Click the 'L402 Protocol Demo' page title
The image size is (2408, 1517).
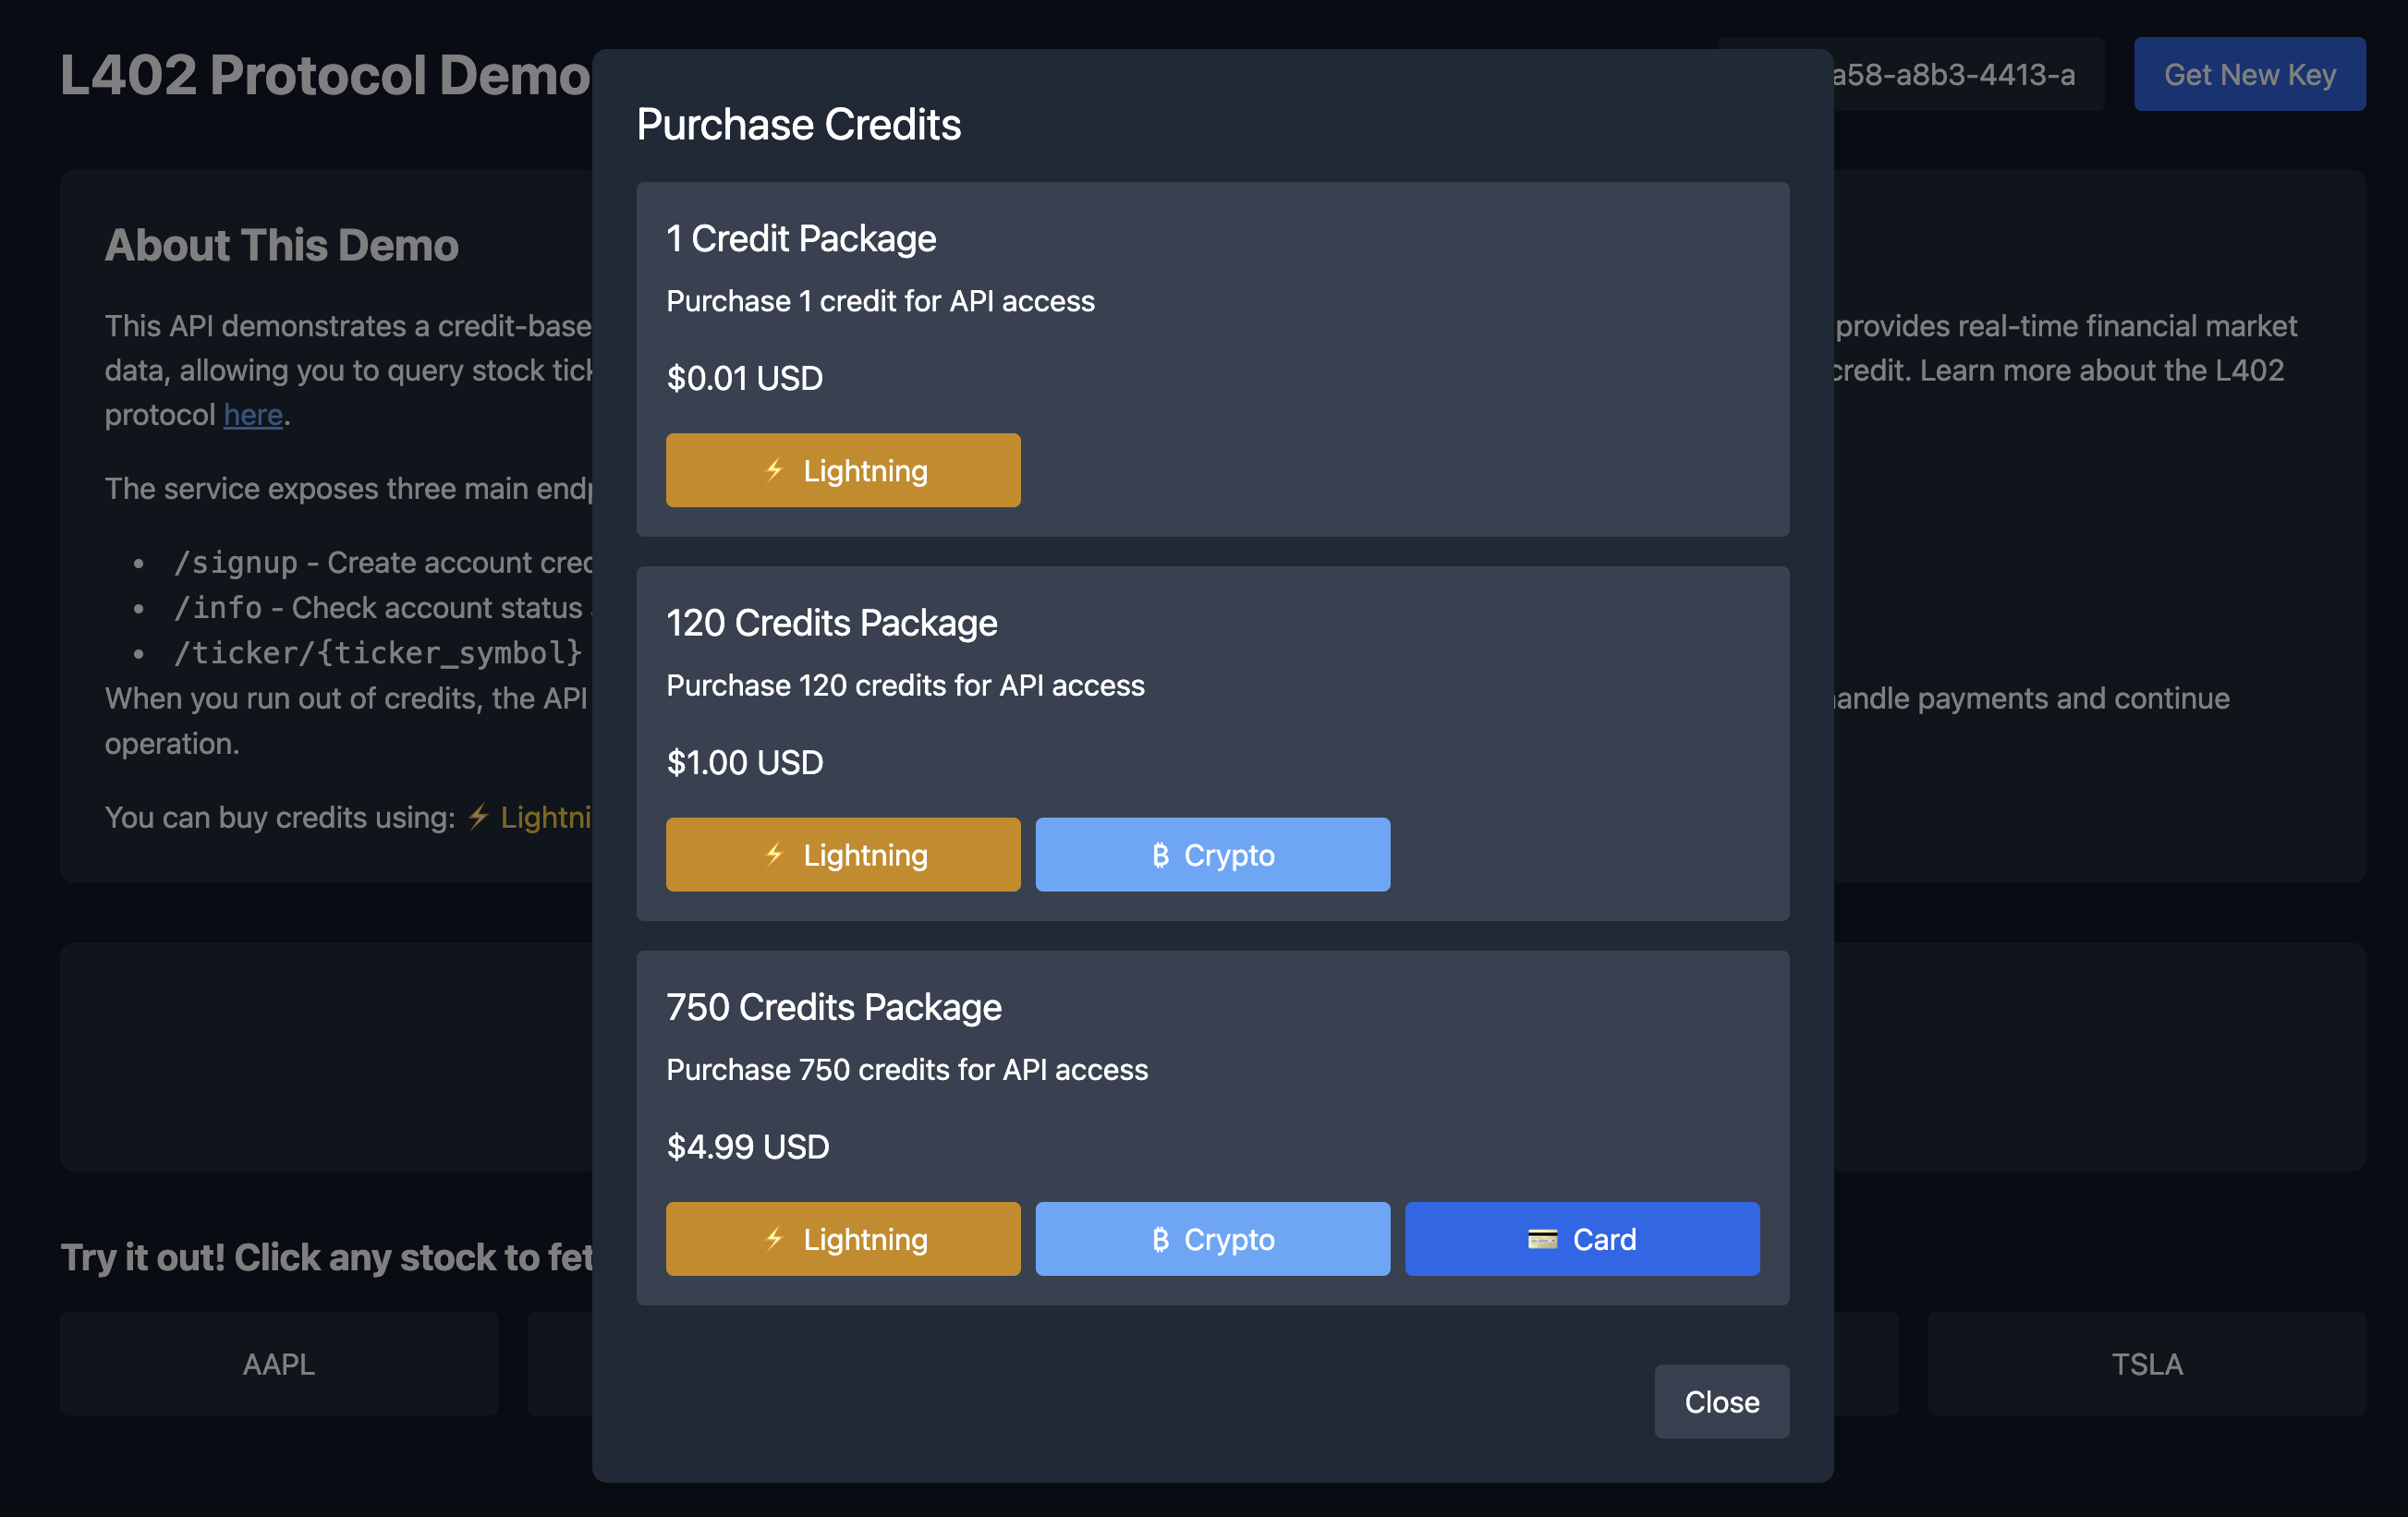click(x=325, y=75)
